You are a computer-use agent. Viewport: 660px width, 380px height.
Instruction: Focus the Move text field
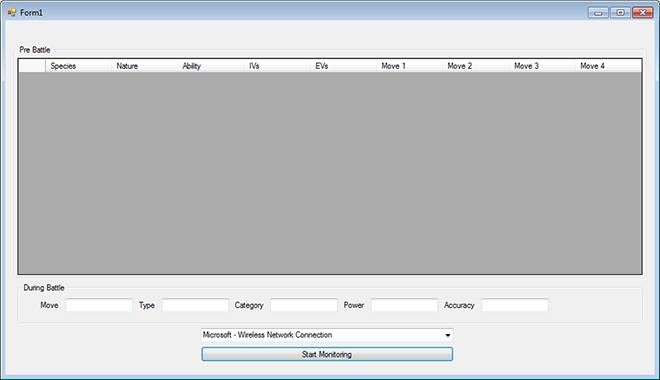click(x=99, y=305)
